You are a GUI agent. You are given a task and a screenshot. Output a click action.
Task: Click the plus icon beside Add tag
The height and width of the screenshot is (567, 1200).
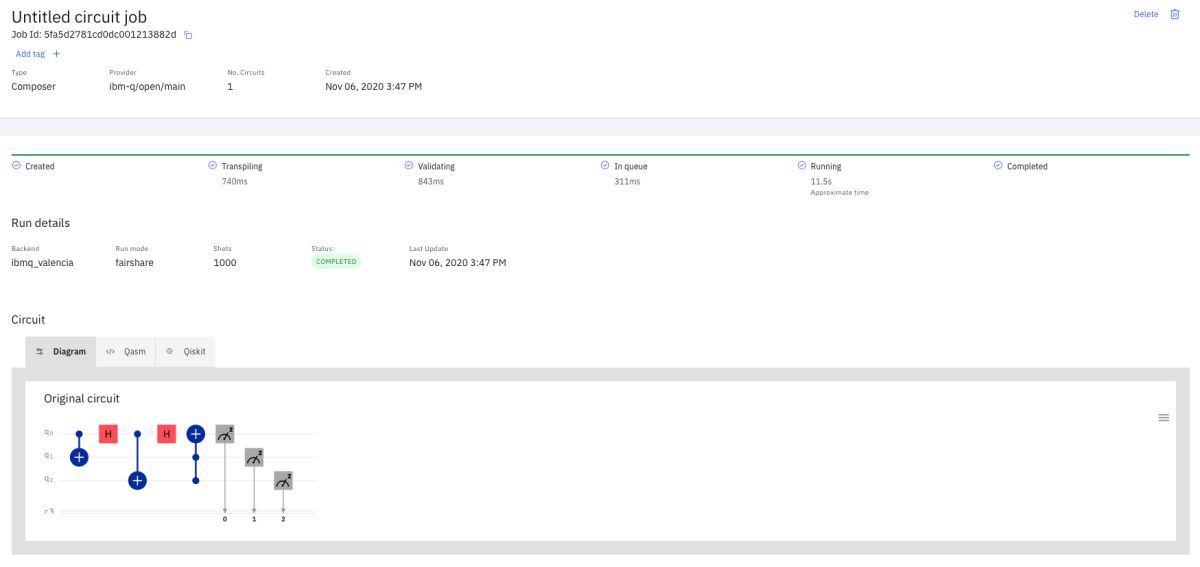tap(57, 54)
